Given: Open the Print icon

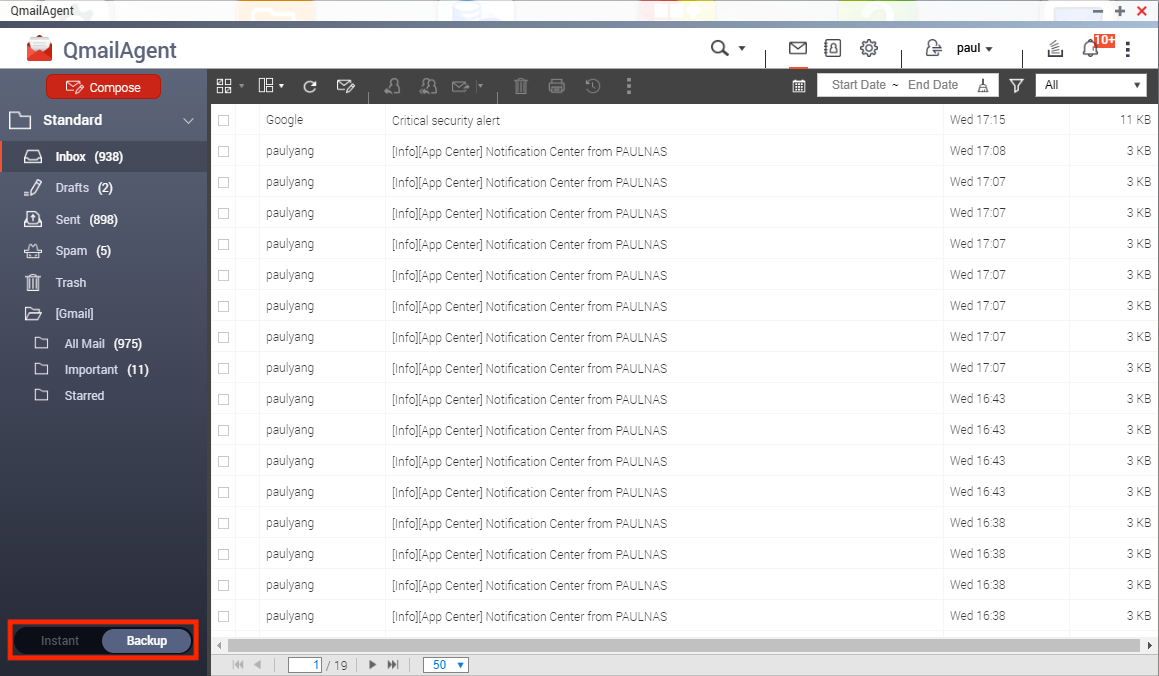Looking at the screenshot, I should pyautogui.click(x=556, y=86).
